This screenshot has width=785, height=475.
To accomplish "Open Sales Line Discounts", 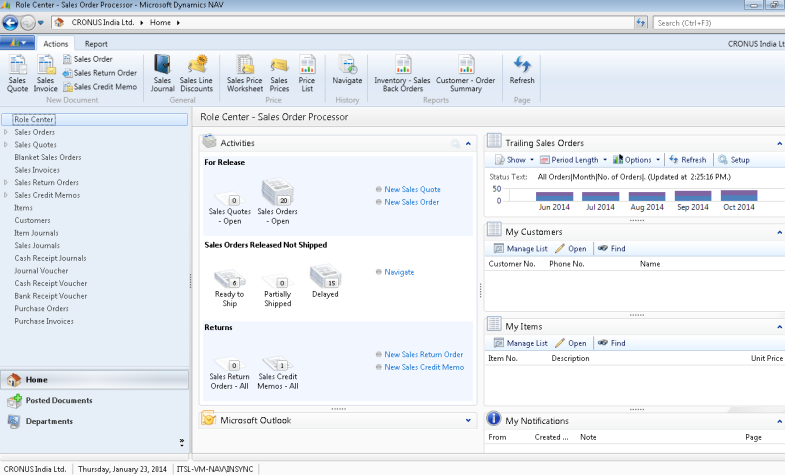I will [x=196, y=74].
